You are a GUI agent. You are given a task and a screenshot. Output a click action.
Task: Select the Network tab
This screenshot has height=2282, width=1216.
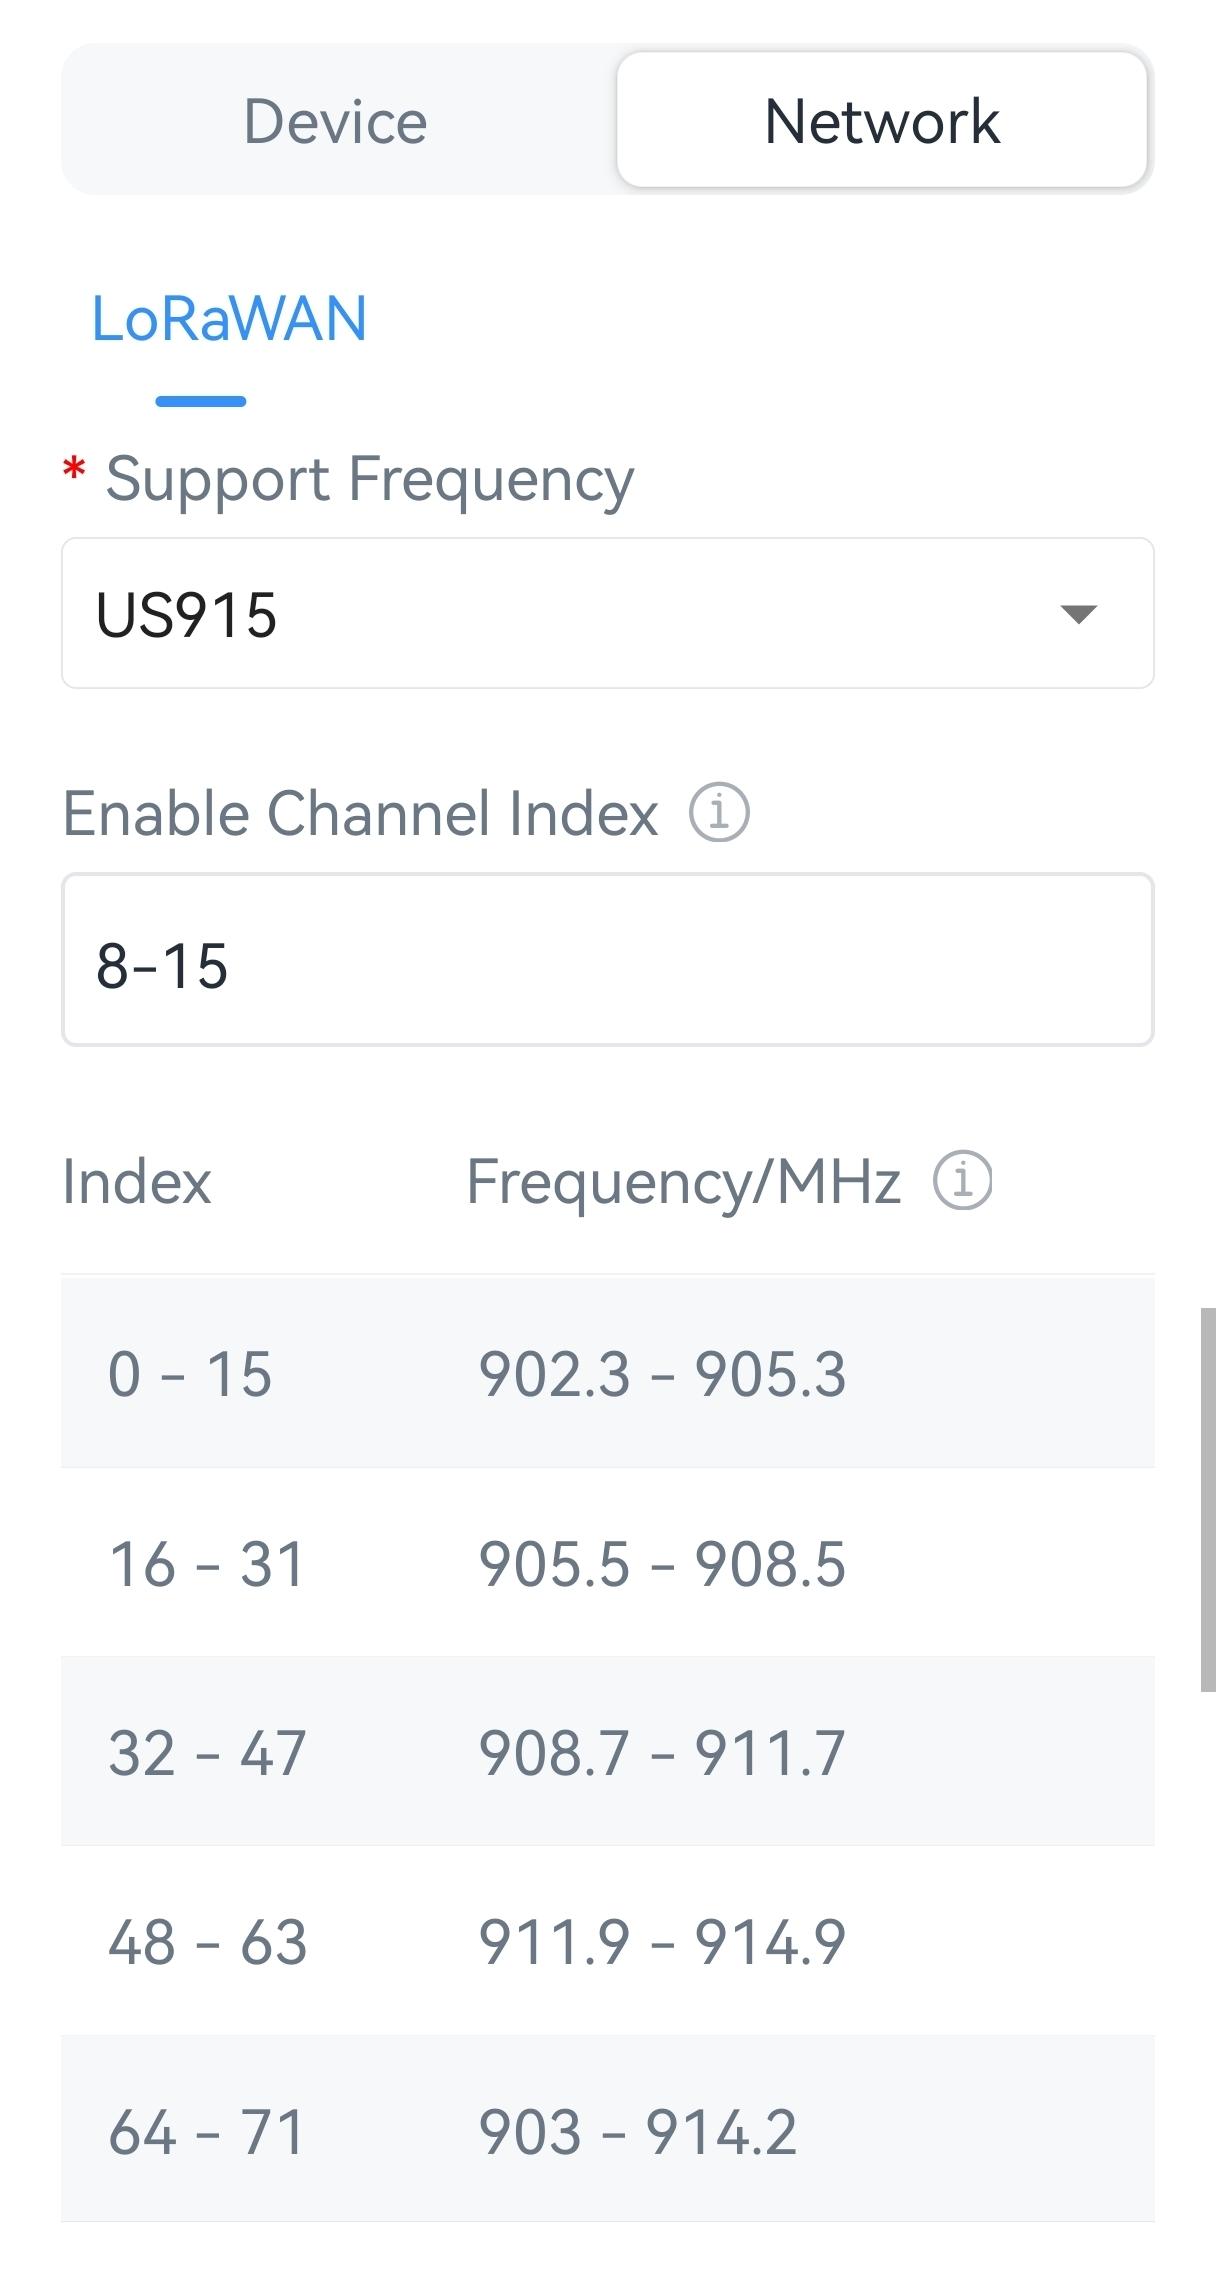point(881,121)
